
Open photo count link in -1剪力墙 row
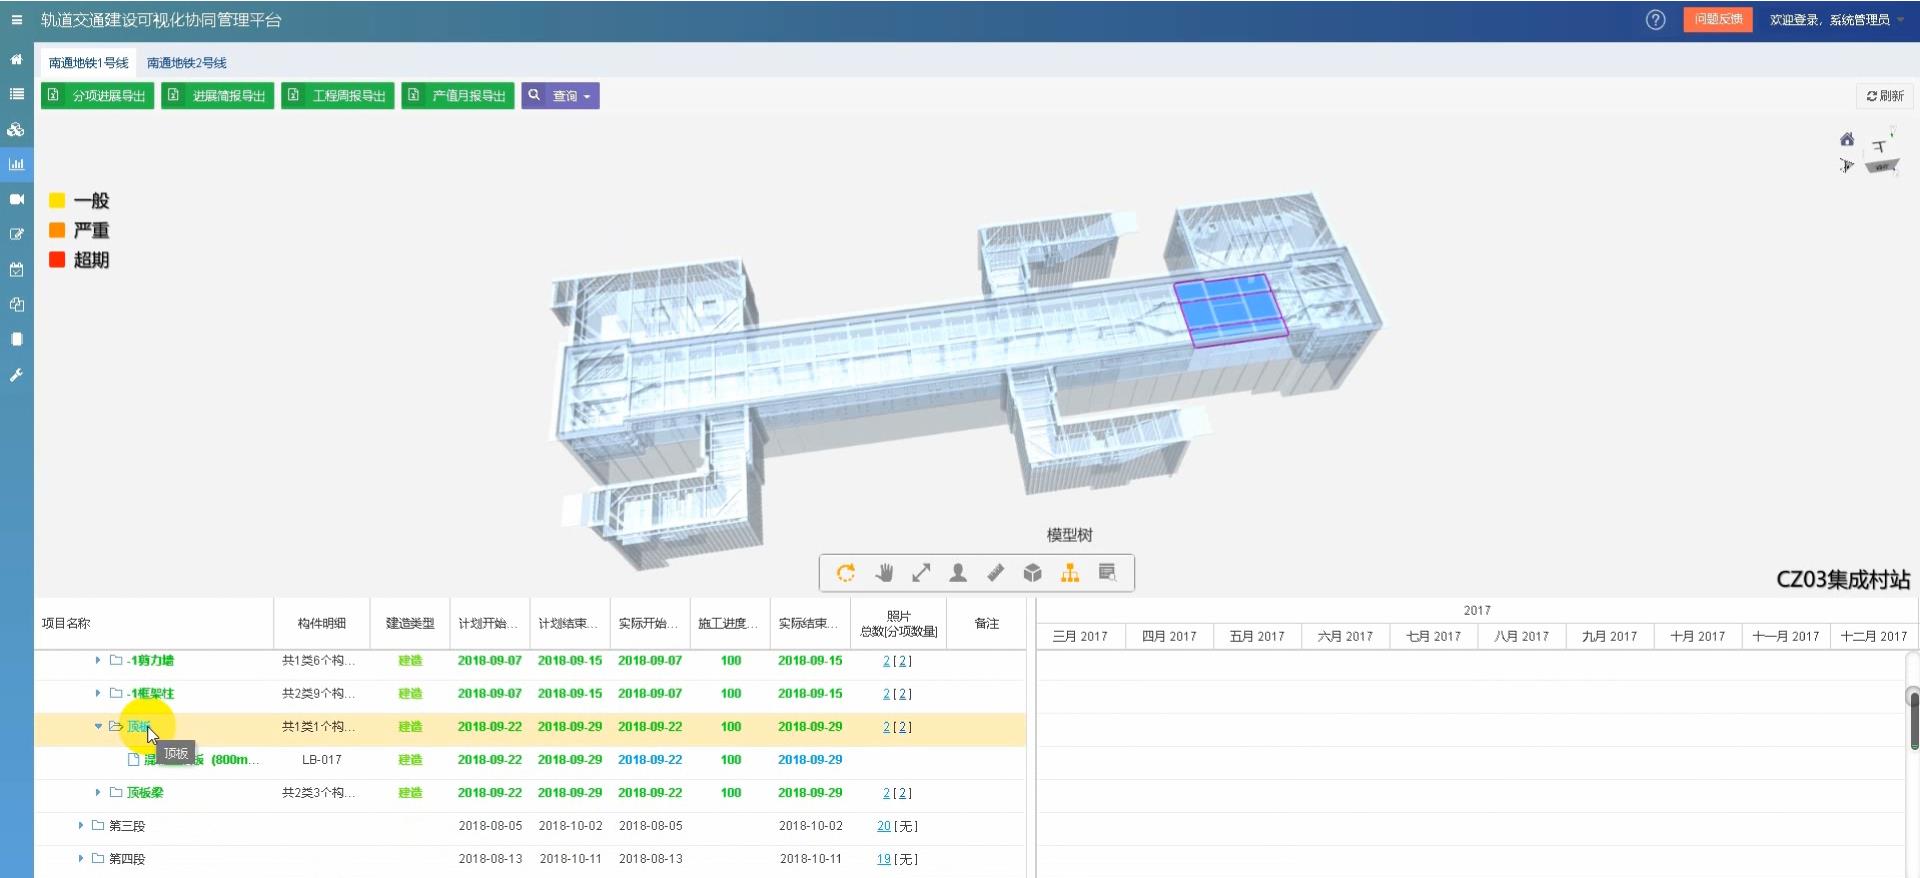click(886, 661)
